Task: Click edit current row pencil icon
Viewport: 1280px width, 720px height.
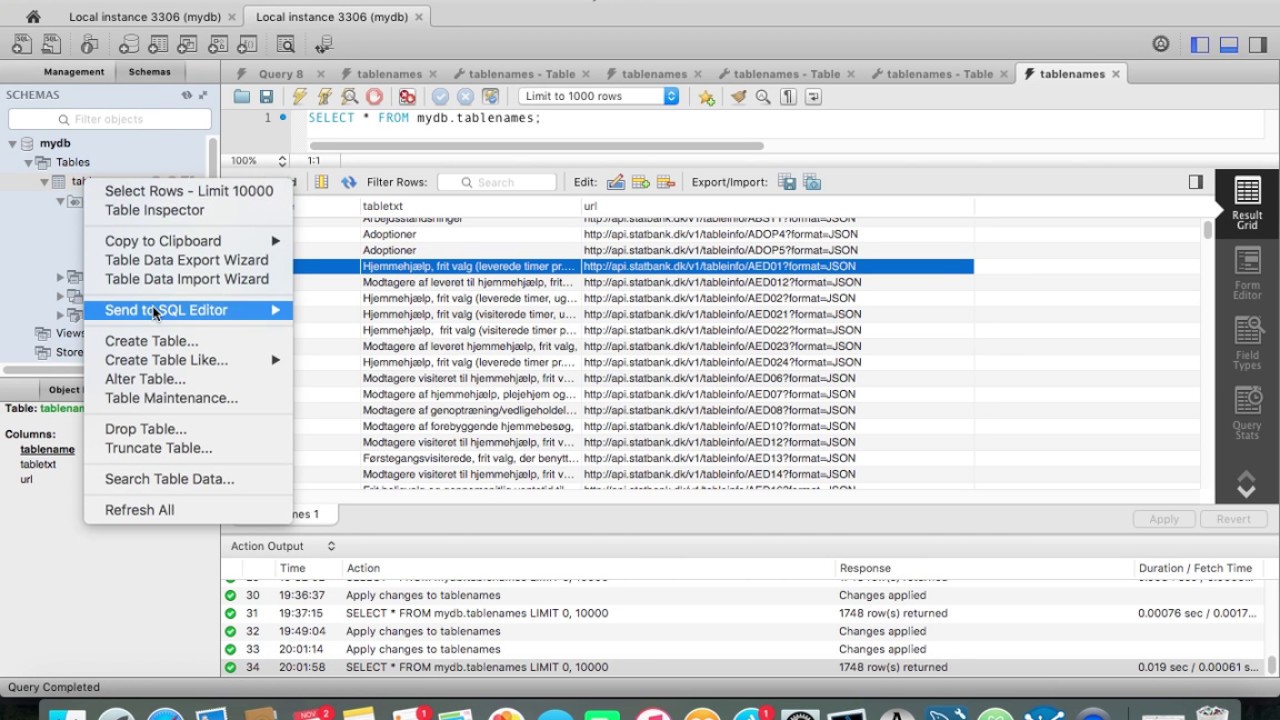Action: tap(616, 182)
